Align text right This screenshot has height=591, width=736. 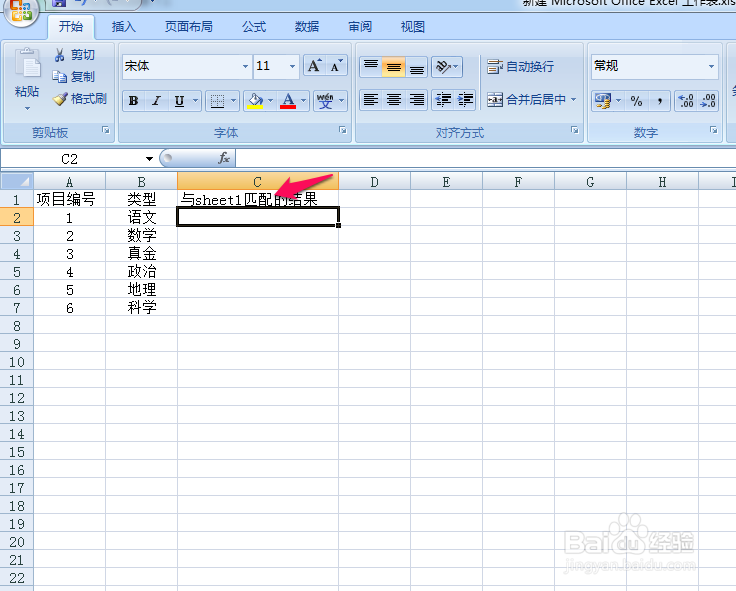point(416,100)
